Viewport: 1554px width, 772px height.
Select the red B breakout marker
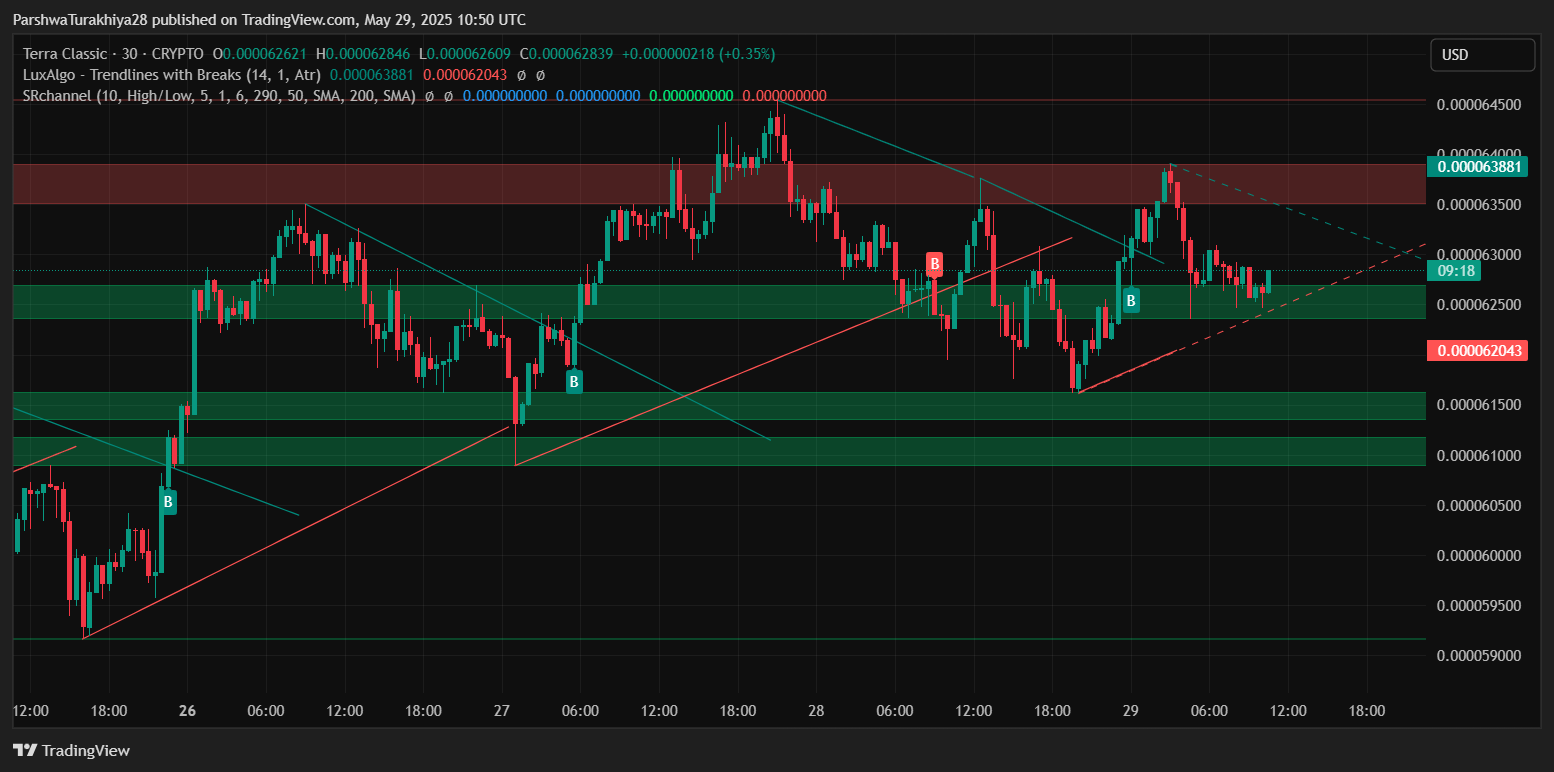pos(934,265)
